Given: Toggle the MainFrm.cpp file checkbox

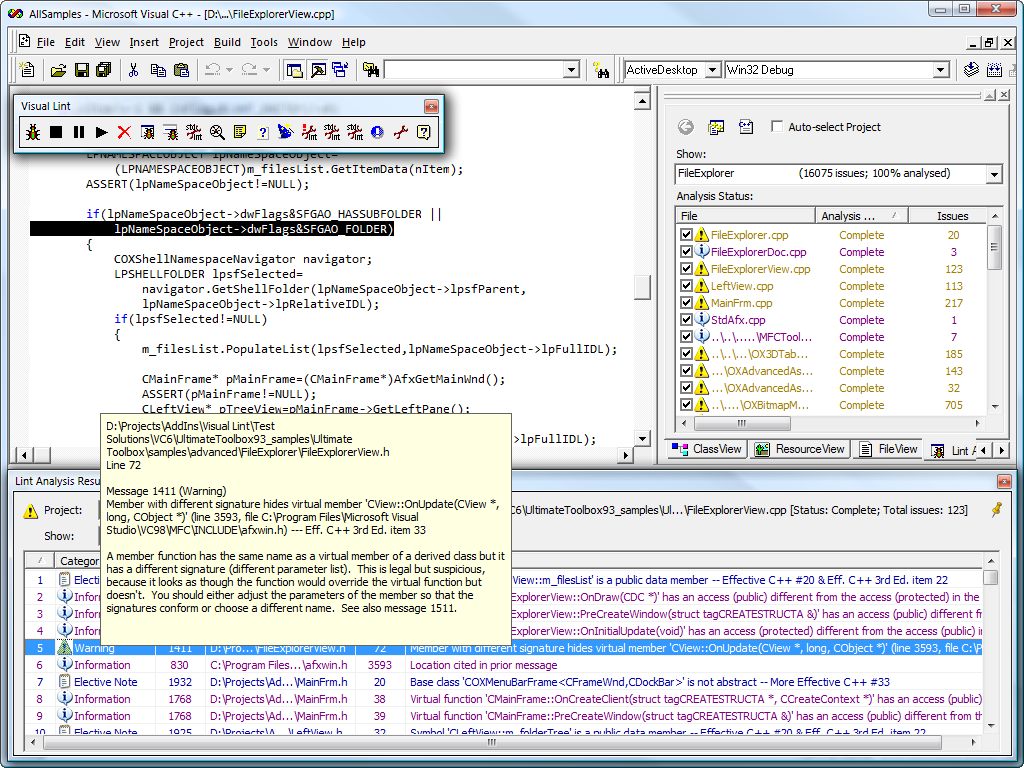Looking at the screenshot, I should coord(686,303).
